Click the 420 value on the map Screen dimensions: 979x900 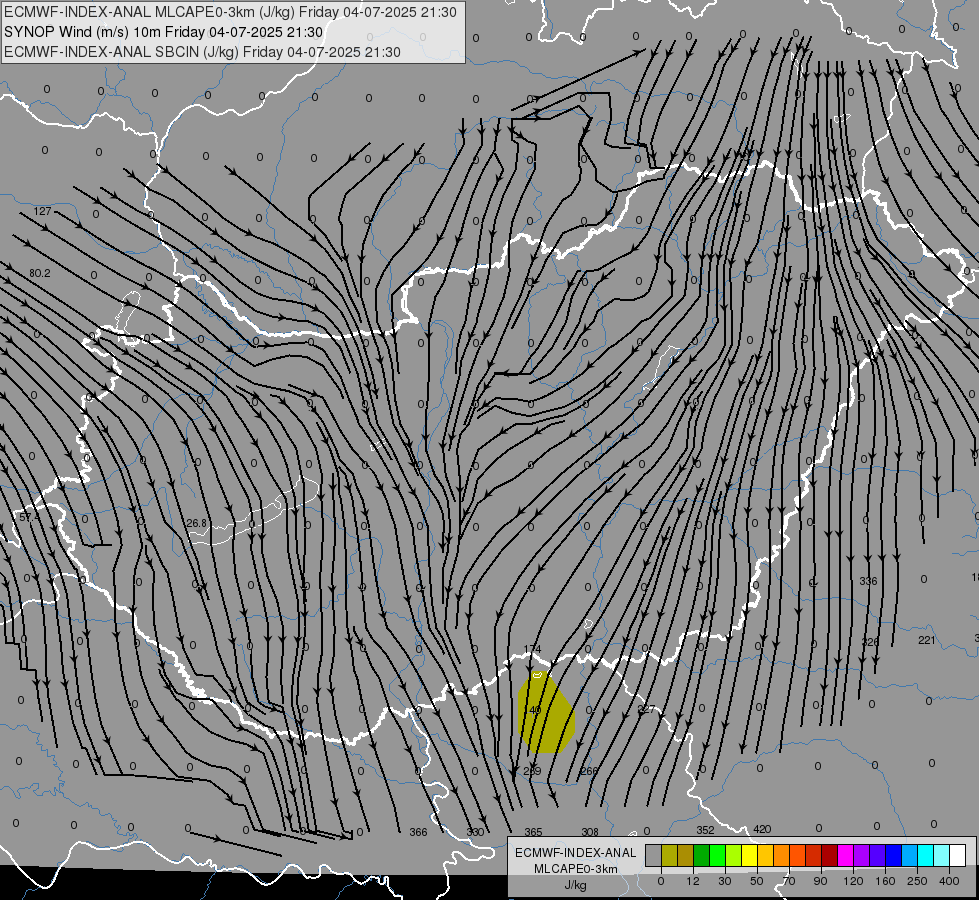(762, 829)
